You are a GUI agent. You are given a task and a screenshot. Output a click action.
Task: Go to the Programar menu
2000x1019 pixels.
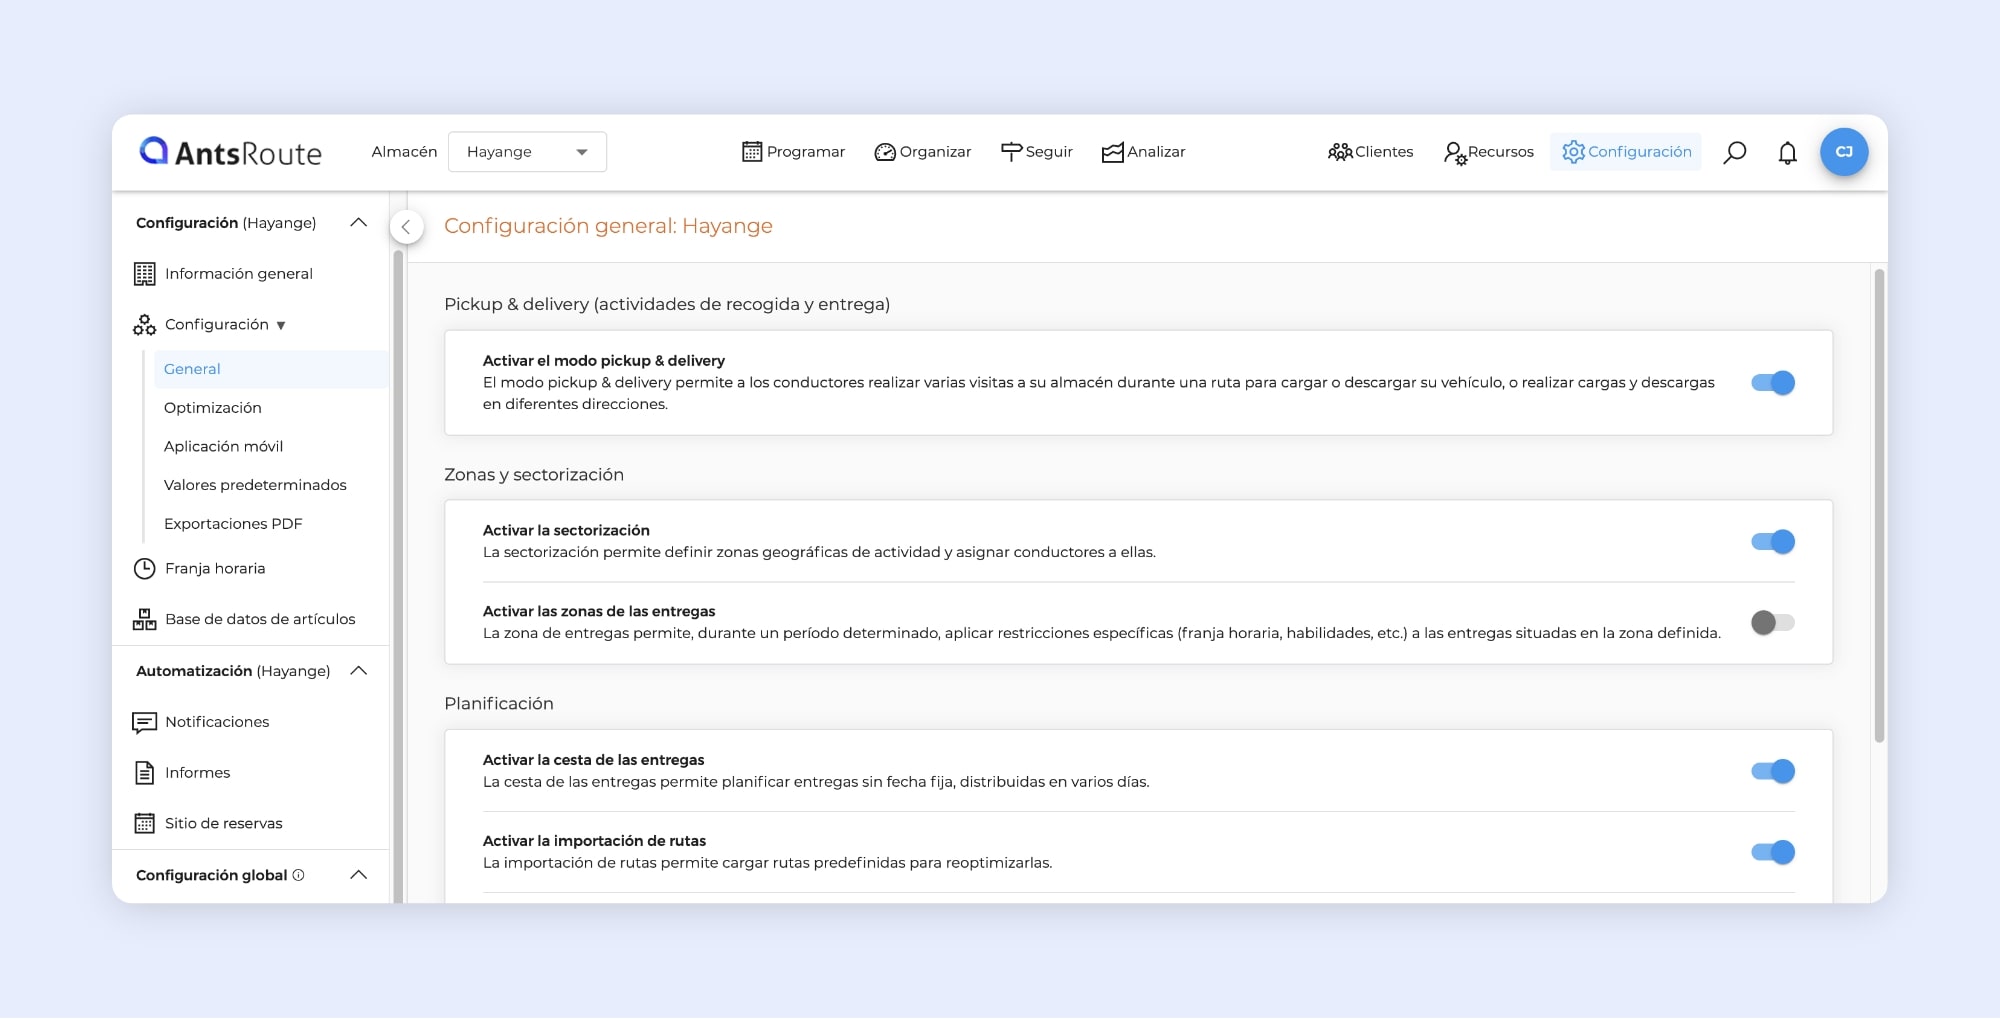point(793,152)
